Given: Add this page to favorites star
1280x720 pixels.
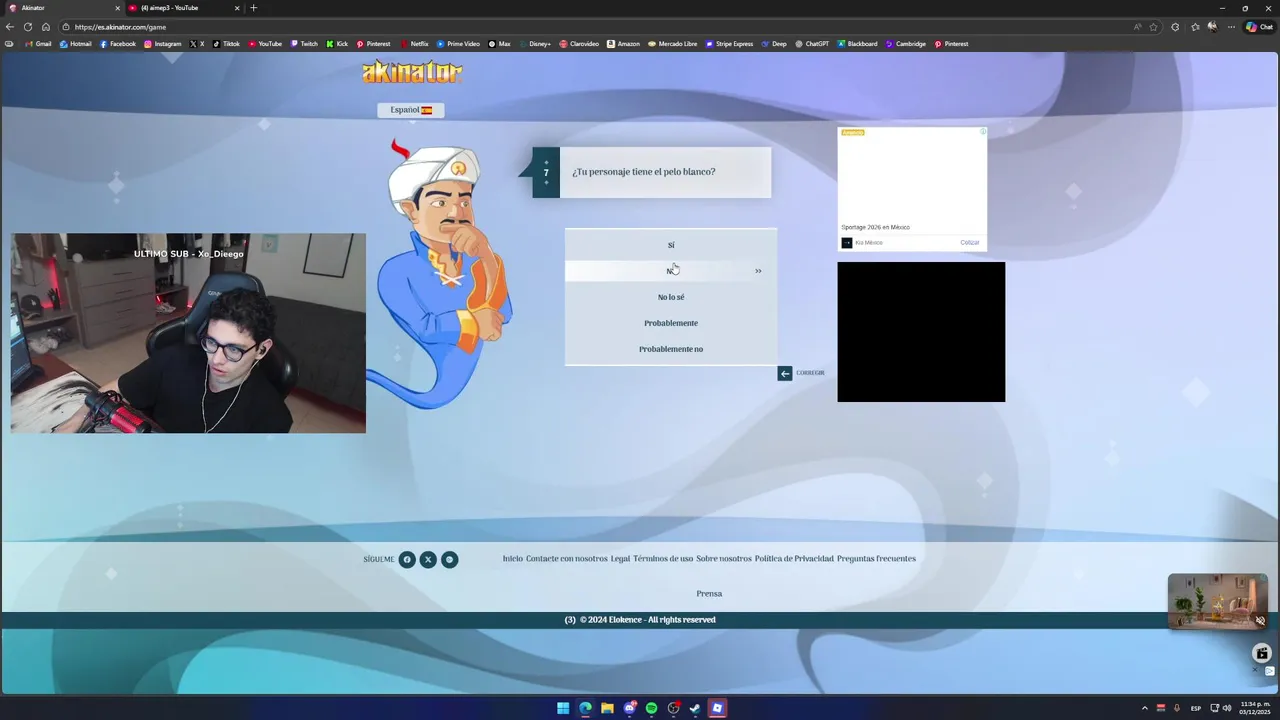Looking at the screenshot, I should point(1153,27).
